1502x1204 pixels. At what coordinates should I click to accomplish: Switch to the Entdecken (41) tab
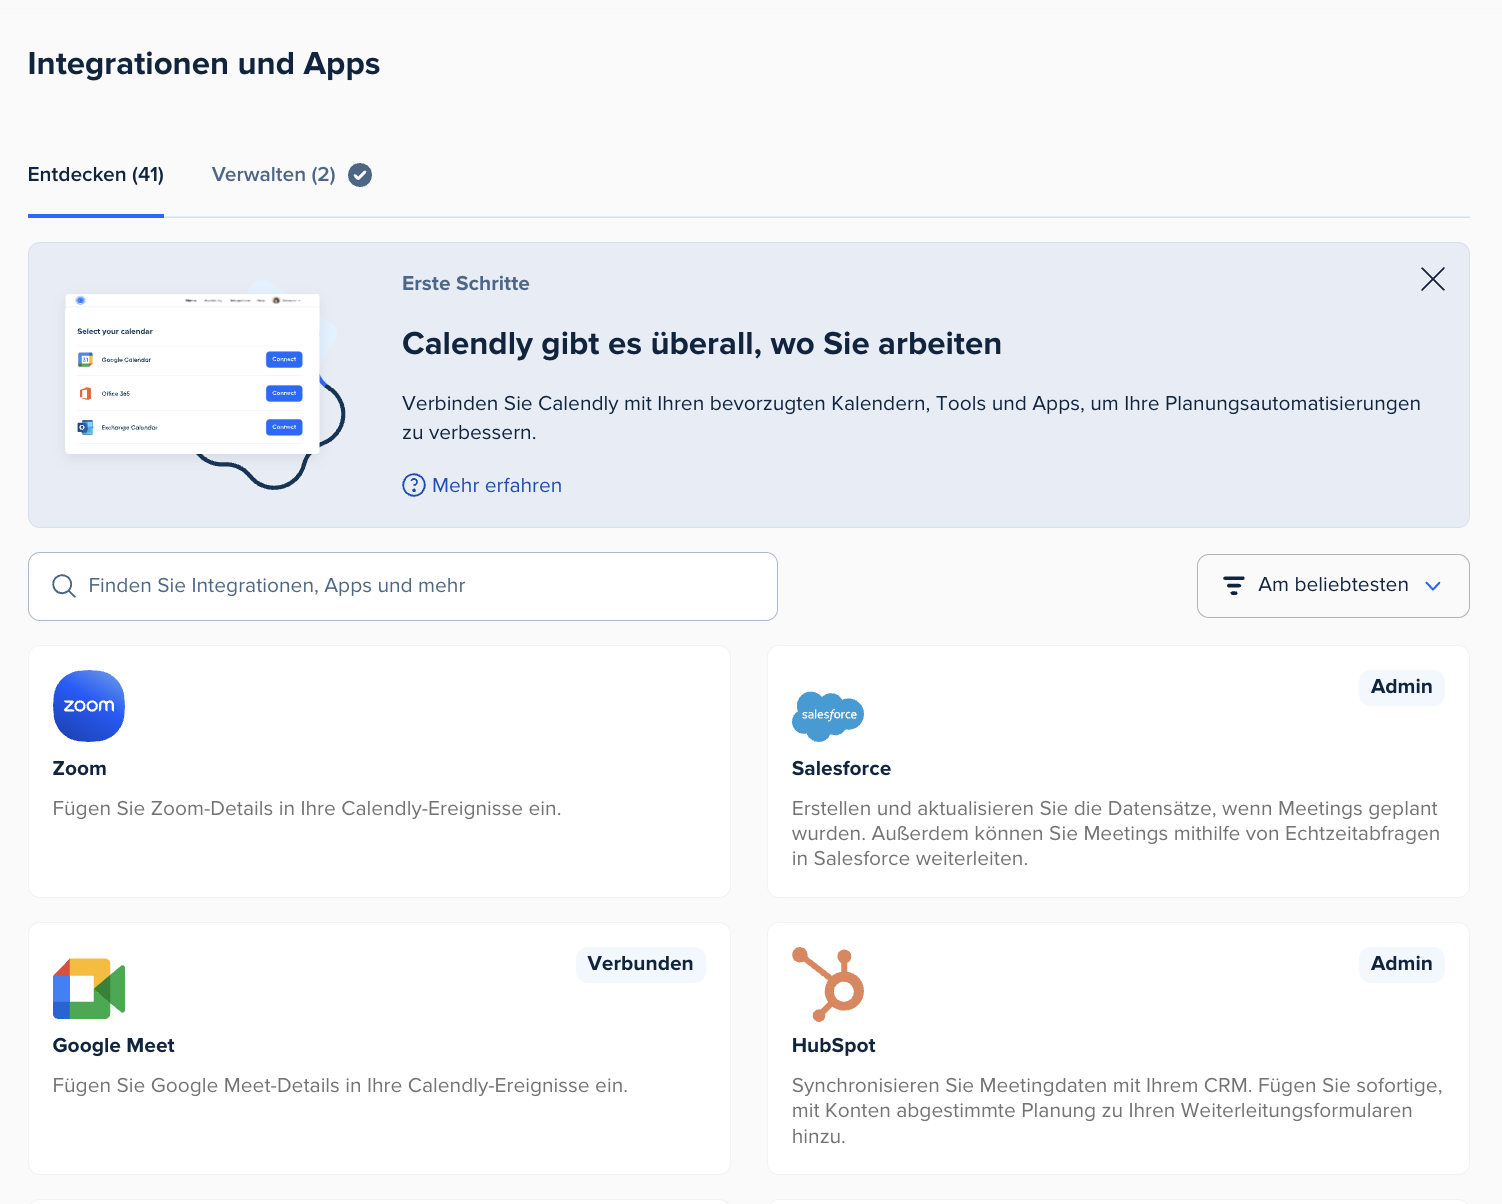(96, 175)
